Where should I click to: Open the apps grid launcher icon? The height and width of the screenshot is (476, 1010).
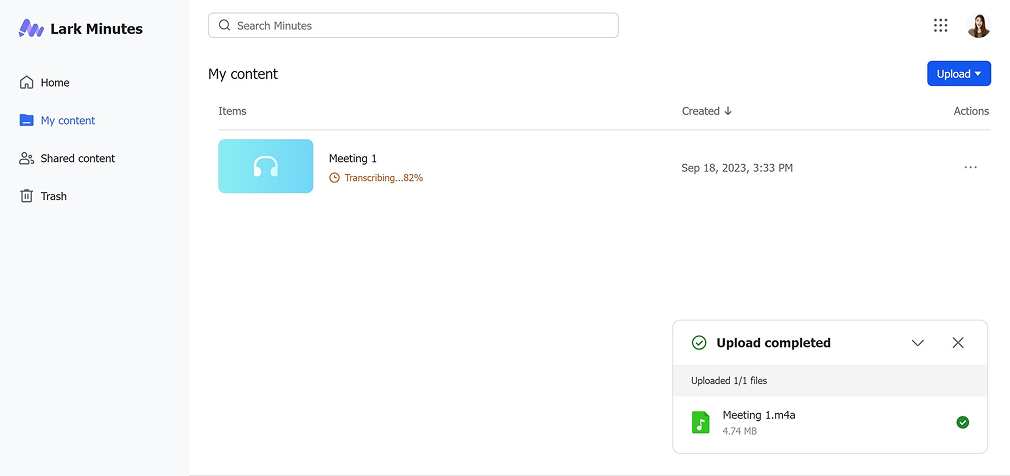[940, 26]
